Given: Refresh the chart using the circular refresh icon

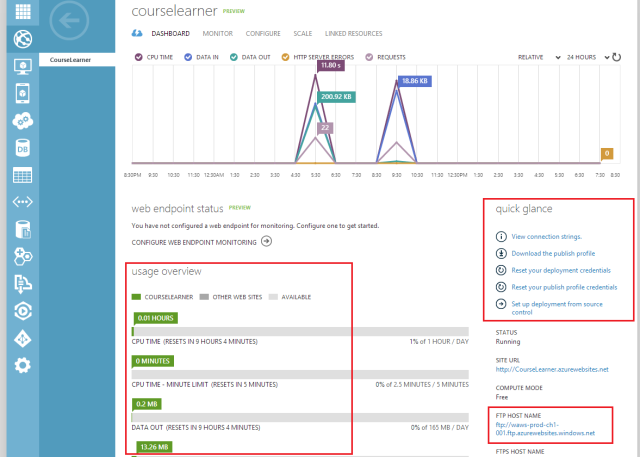Looking at the screenshot, I should click(x=617, y=57).
